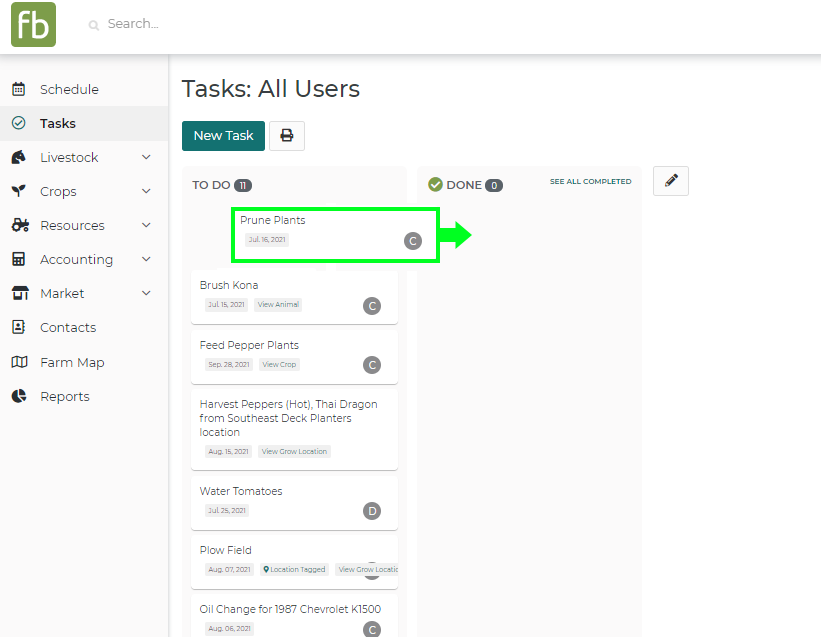
Task: Open the Brush Kona task
Action: point(294,297)
